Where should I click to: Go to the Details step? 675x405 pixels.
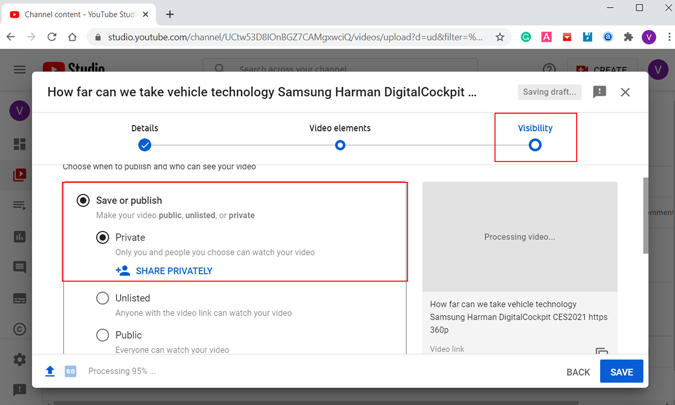click(x=145, y=138)
